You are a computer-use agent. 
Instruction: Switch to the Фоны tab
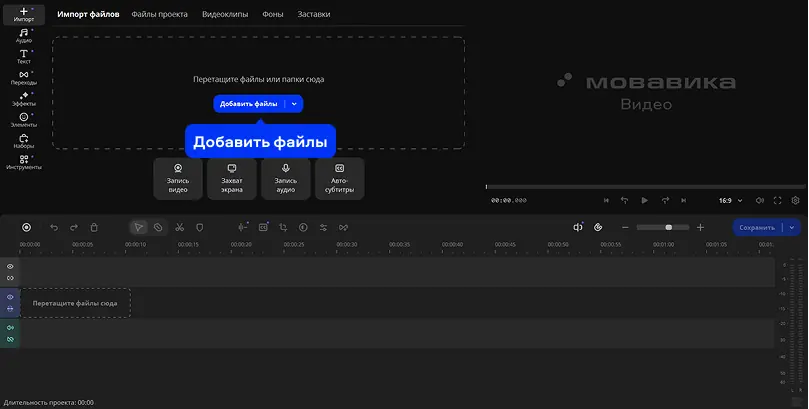pyautogui.click(x=272, y=14)
